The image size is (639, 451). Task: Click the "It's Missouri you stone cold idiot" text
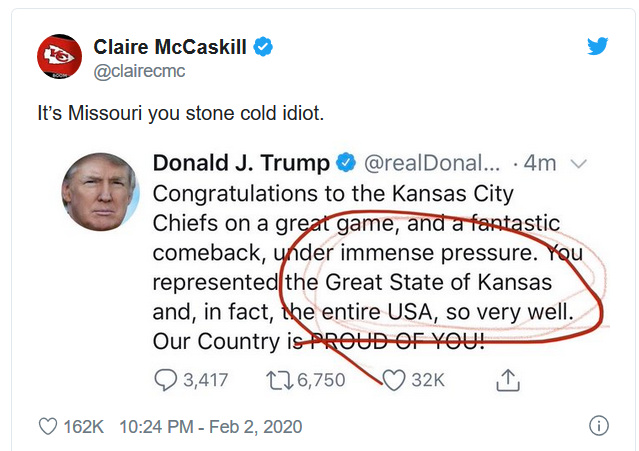click(x=180, y=113)
